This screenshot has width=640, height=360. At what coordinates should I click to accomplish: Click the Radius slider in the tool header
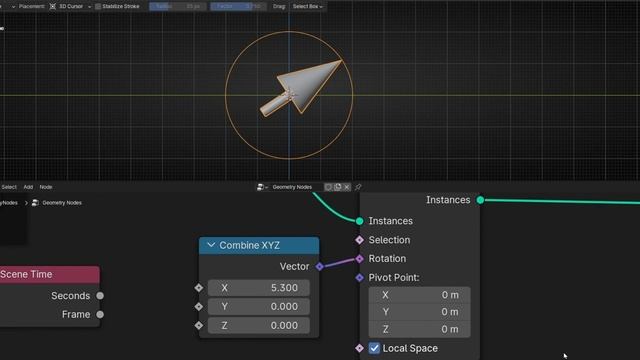(x=178, y=6)
